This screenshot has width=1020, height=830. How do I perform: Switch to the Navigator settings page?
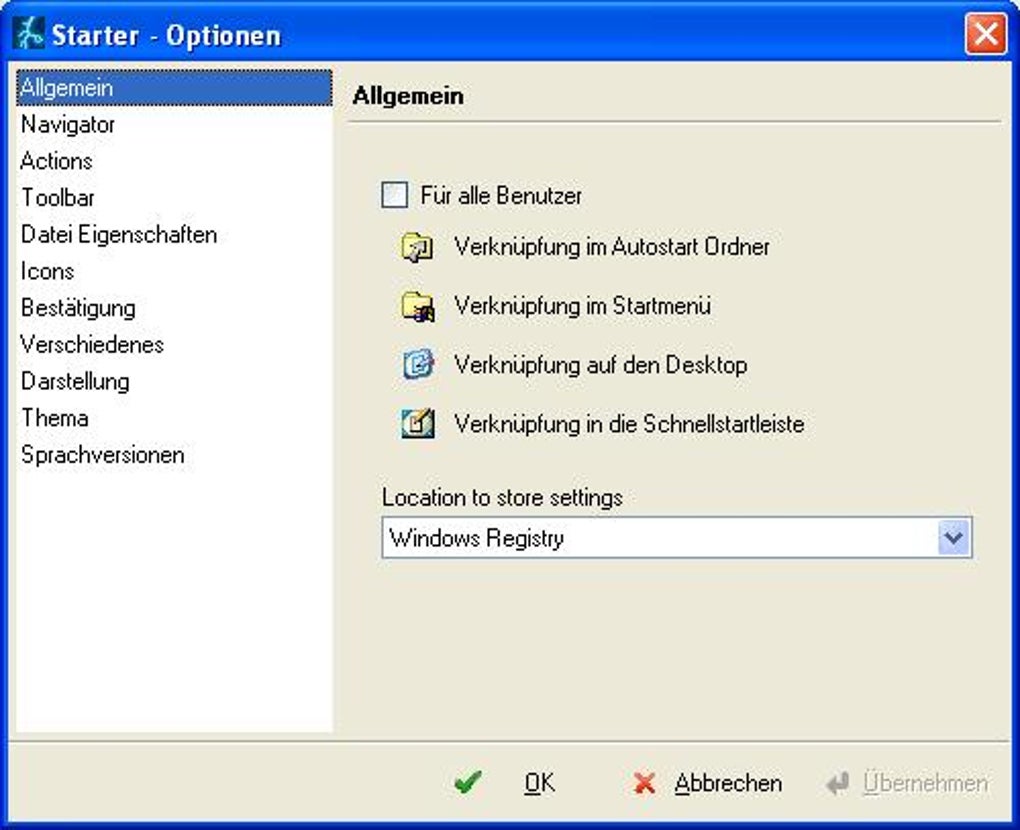tap(68, 124)
